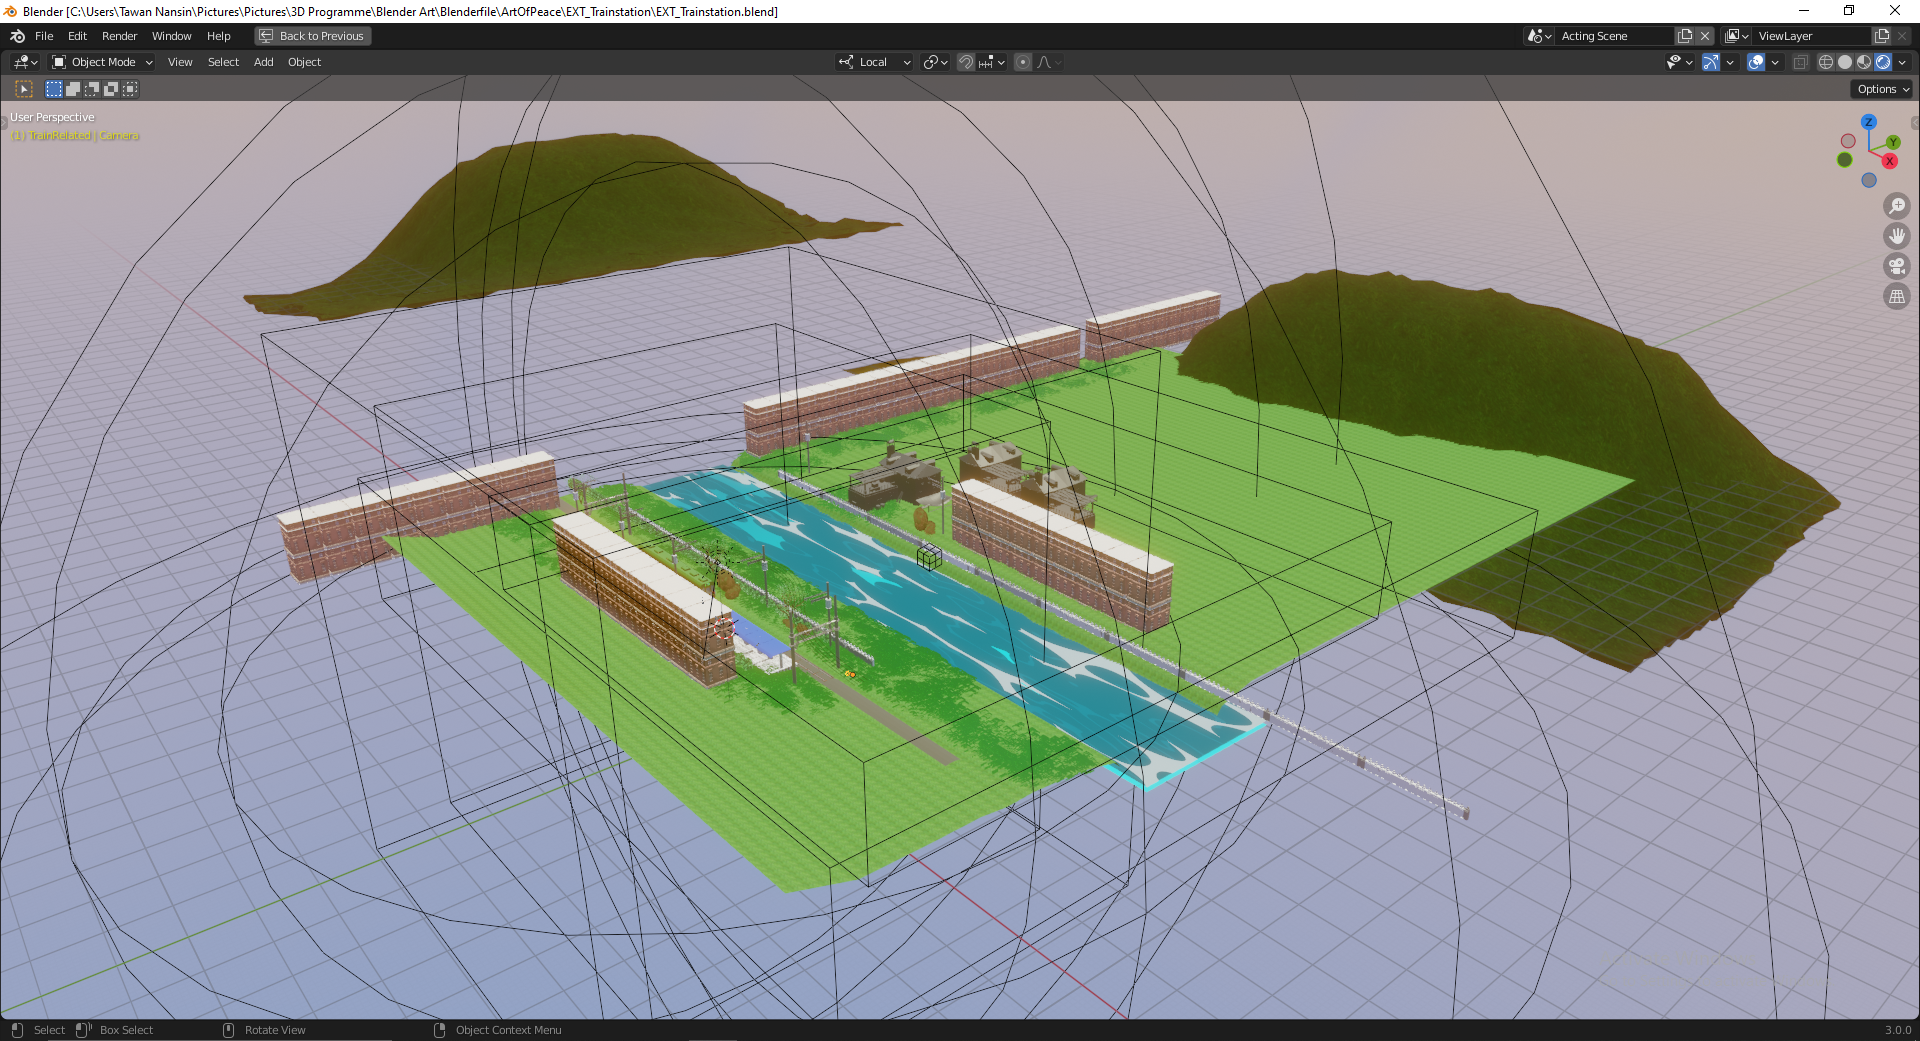This screenshot has width=1920, height=1041.
Task: Toggle proportional editing
Action: (x=1023, y=62)
